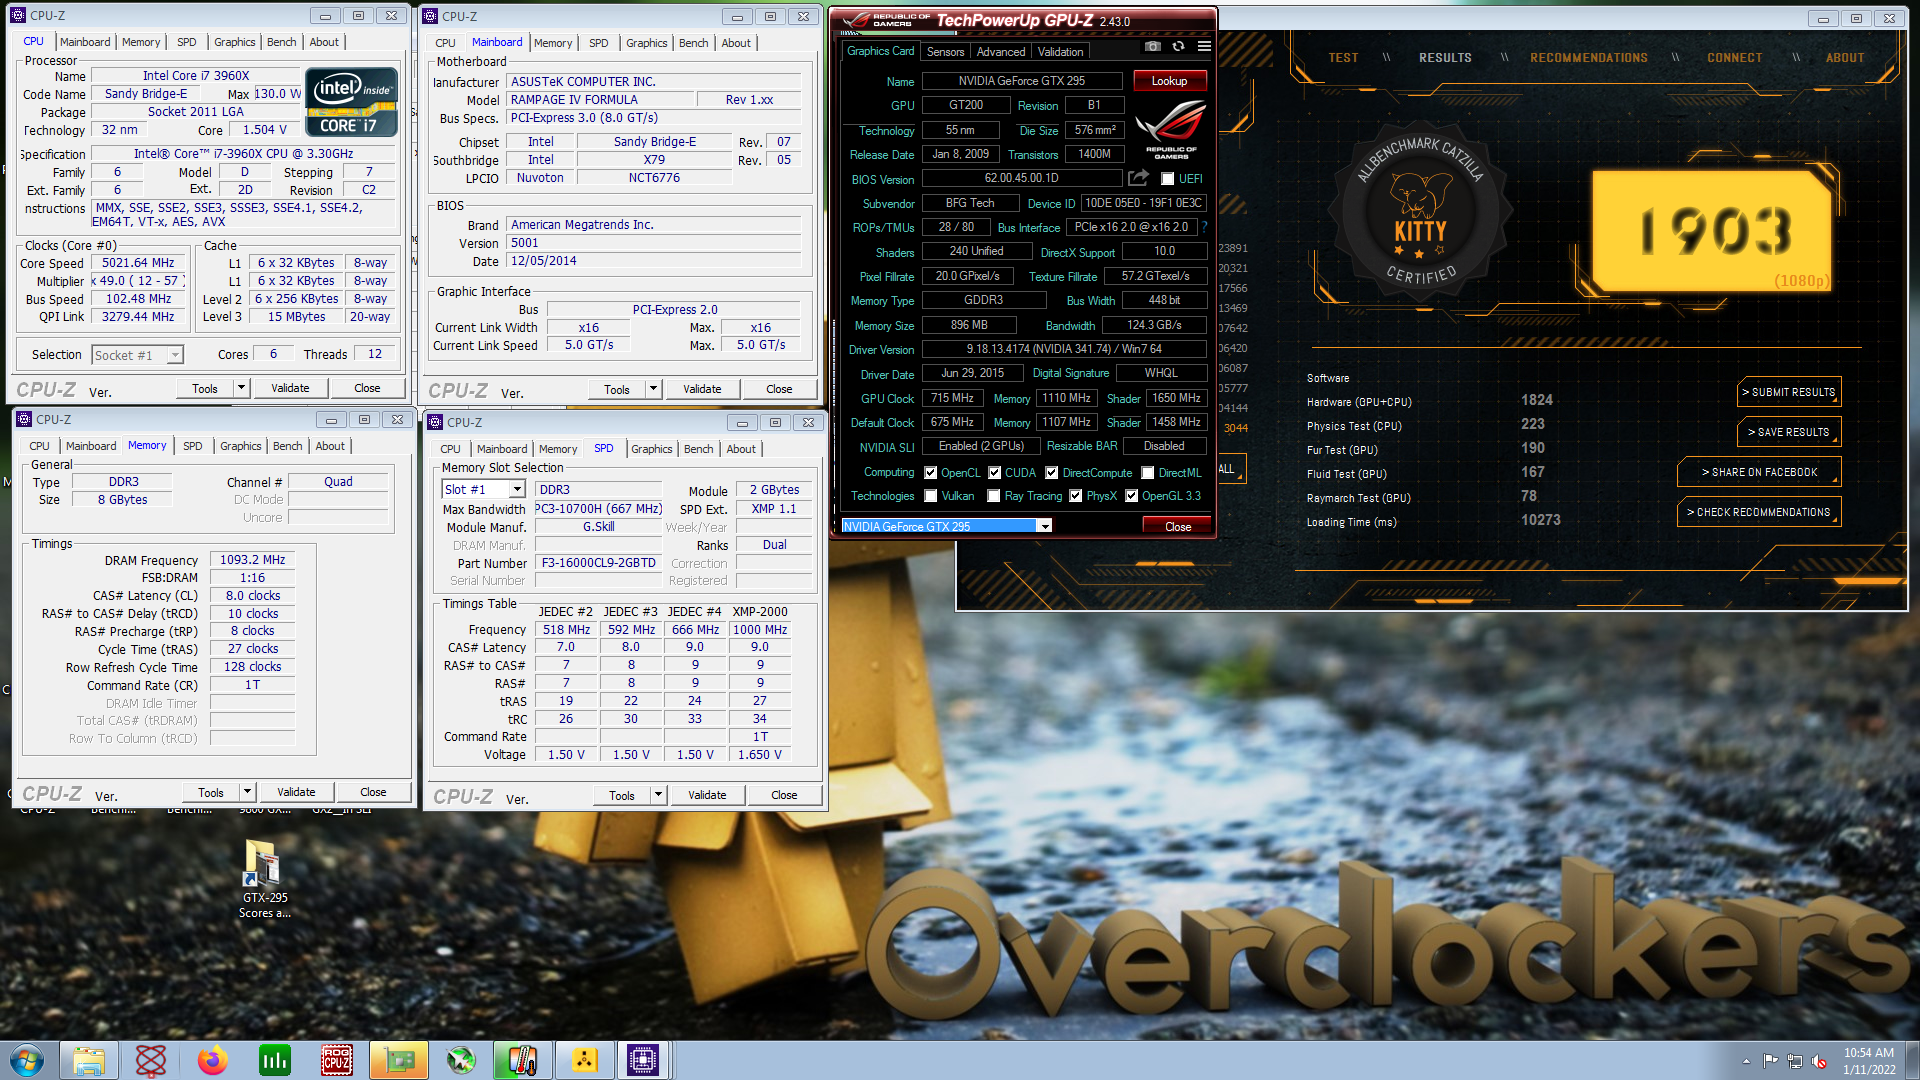Show hidden system tray icons

[1746, 1061]
